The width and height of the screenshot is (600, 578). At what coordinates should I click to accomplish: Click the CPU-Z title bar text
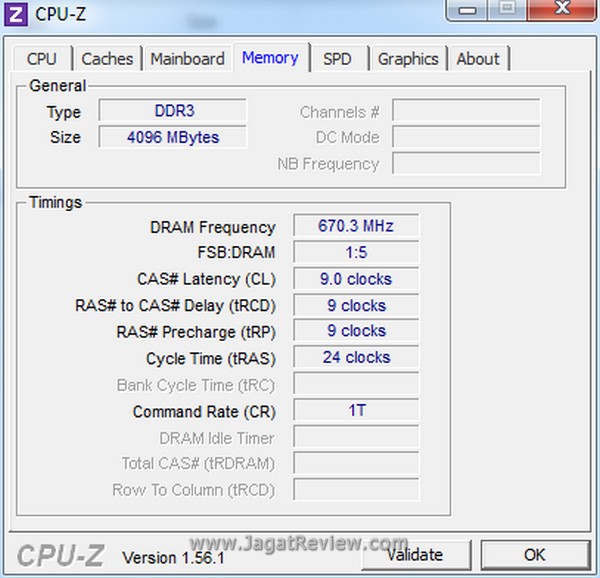60,15
